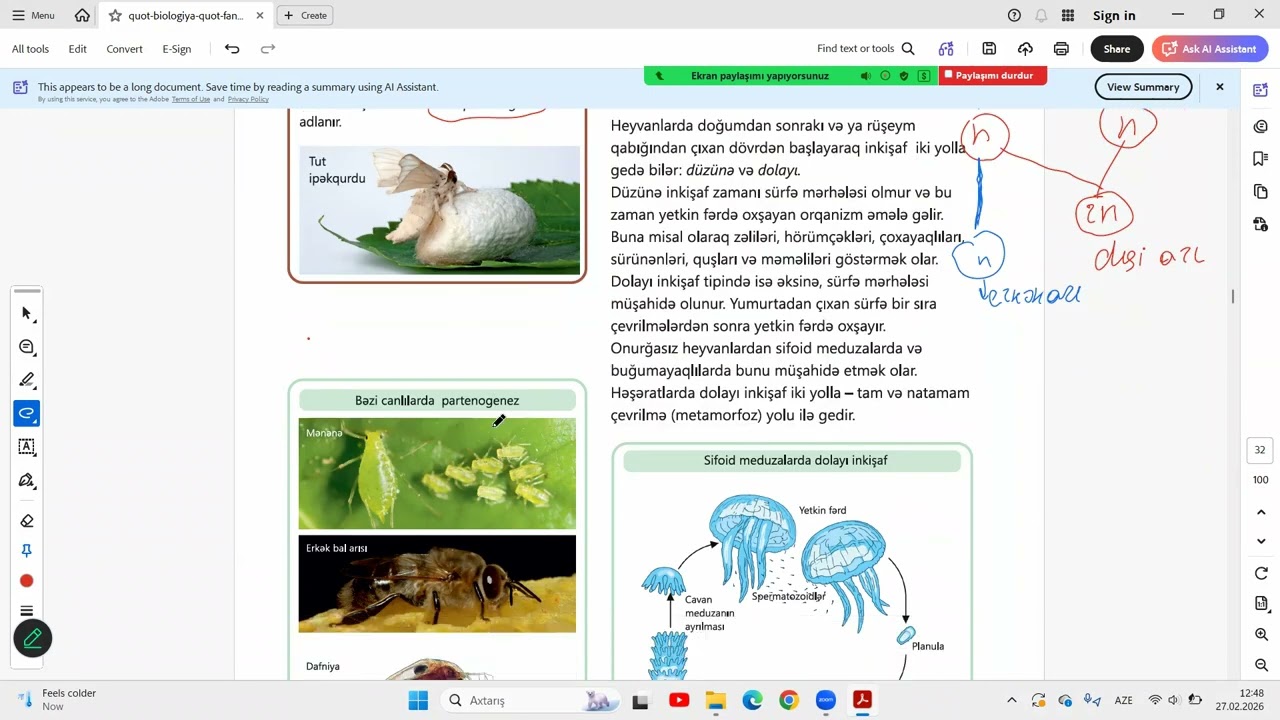Undo the last action
1280x720 pixels.
(x=232, y=49)
